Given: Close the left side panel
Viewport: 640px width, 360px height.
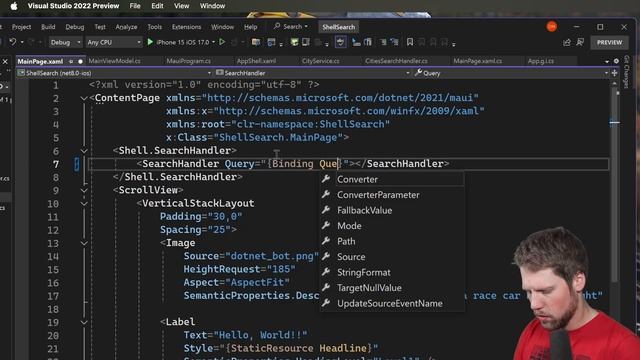Looking at the screenshot, I should click(5, 61).
